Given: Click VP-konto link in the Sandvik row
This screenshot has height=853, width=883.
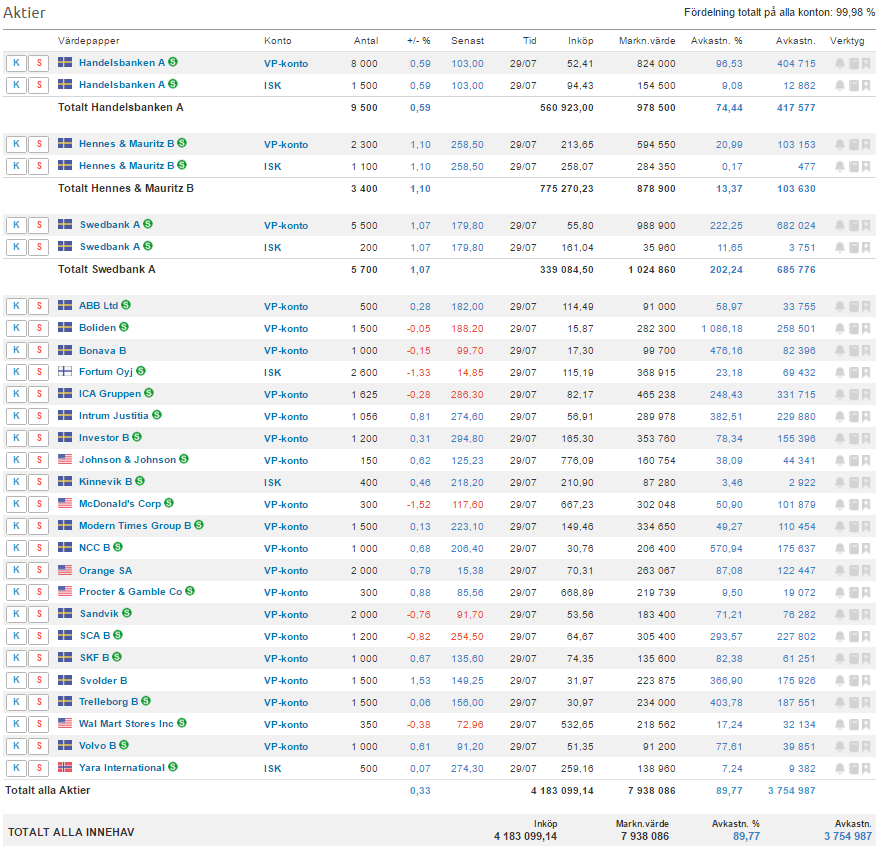Looking at the screenshot, I should point(286,614).
